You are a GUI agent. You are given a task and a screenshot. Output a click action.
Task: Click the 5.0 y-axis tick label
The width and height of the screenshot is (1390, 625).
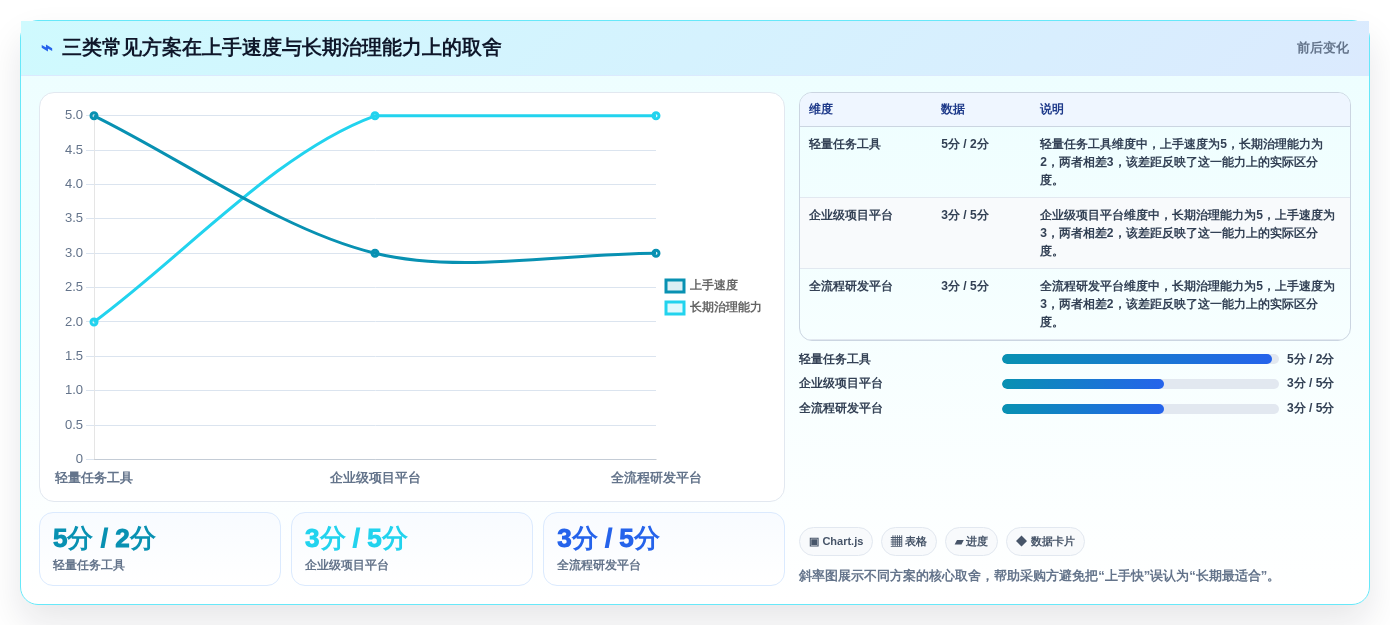tap(74, 115)
